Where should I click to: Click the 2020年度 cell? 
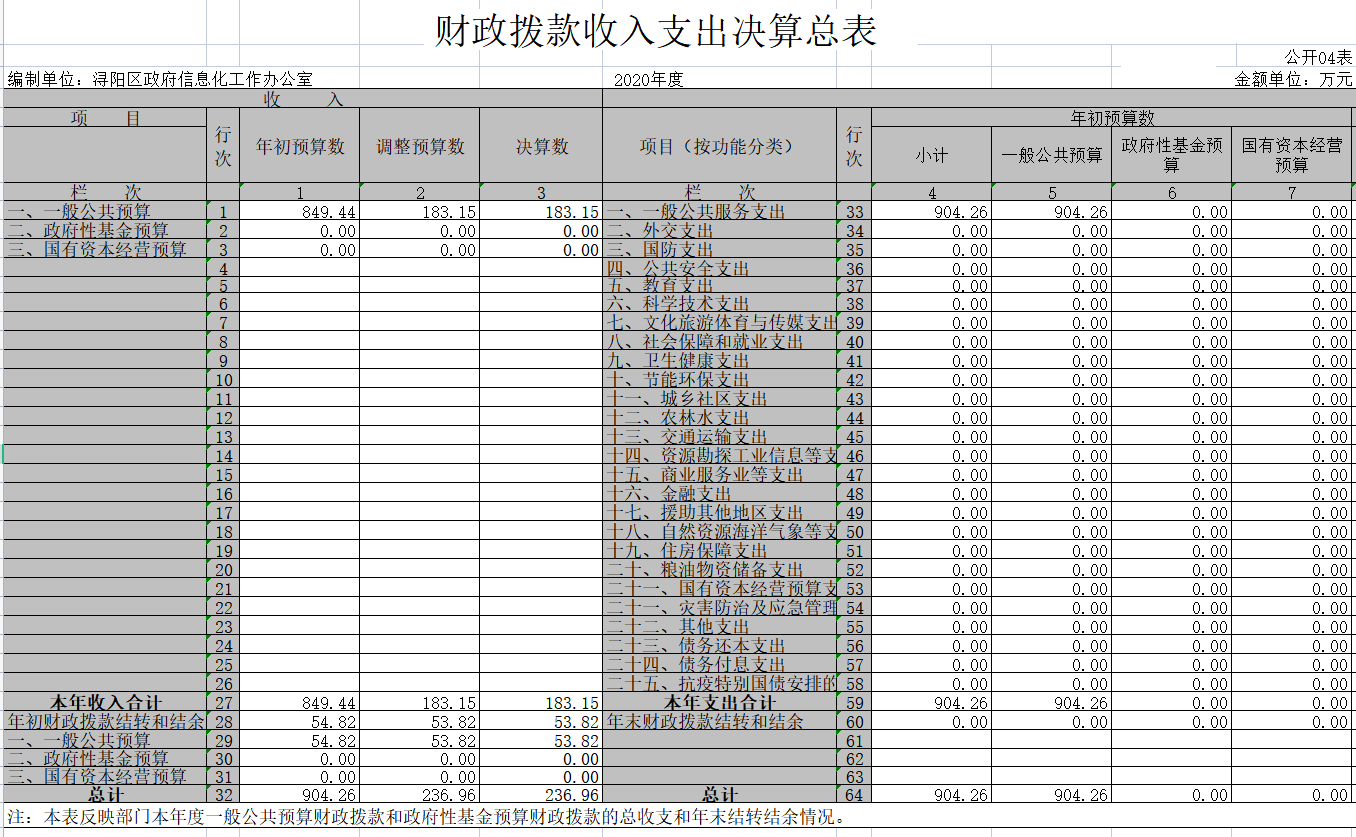click(x=648, y=80)
